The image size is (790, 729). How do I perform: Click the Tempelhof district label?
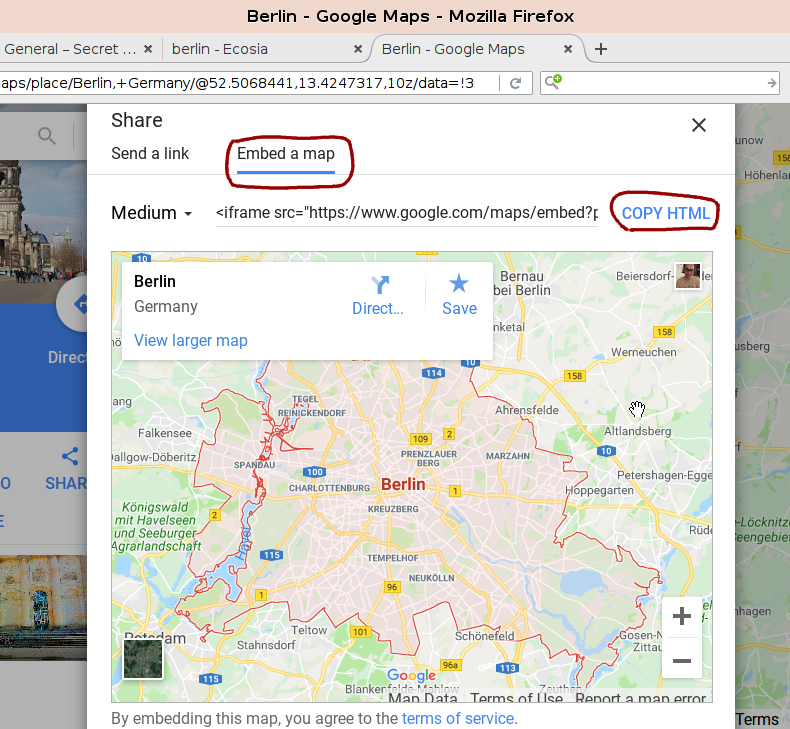[x=392, y=558]
